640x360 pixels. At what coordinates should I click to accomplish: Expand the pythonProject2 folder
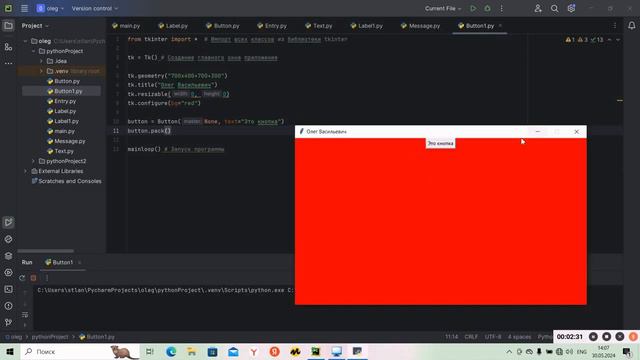[33, 161]
